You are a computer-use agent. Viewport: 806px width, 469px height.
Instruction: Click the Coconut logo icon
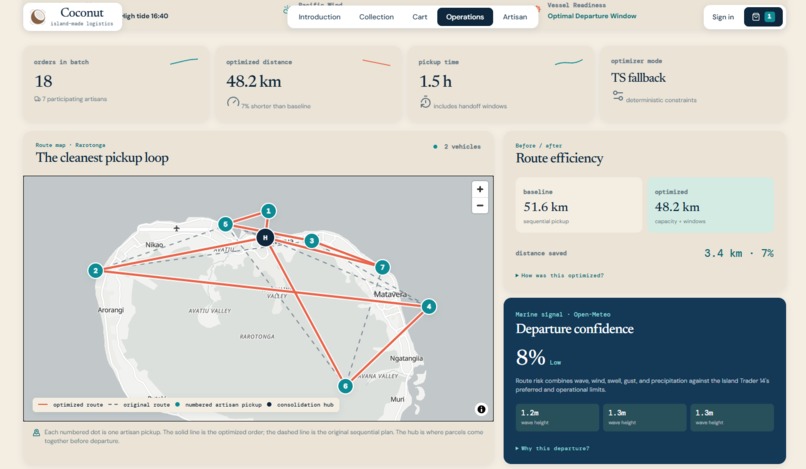(38, 17)
